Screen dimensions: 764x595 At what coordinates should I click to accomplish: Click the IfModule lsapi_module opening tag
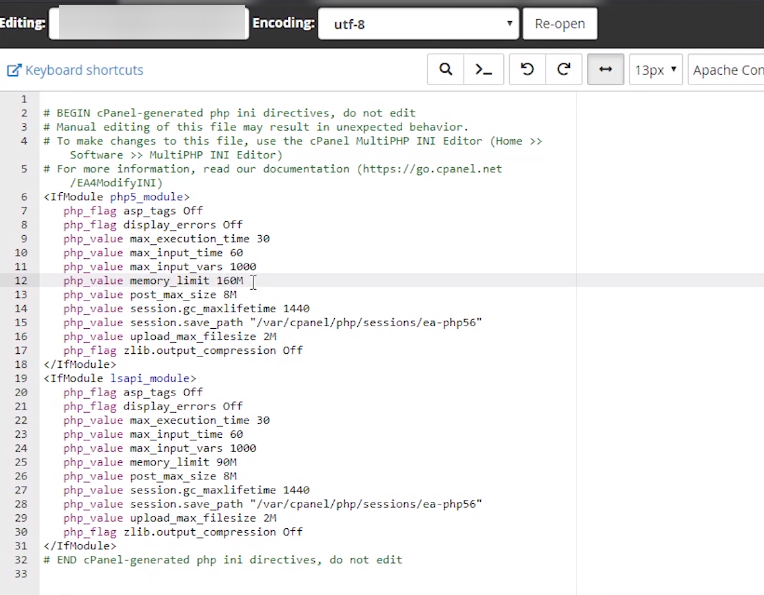pos(119,379)
